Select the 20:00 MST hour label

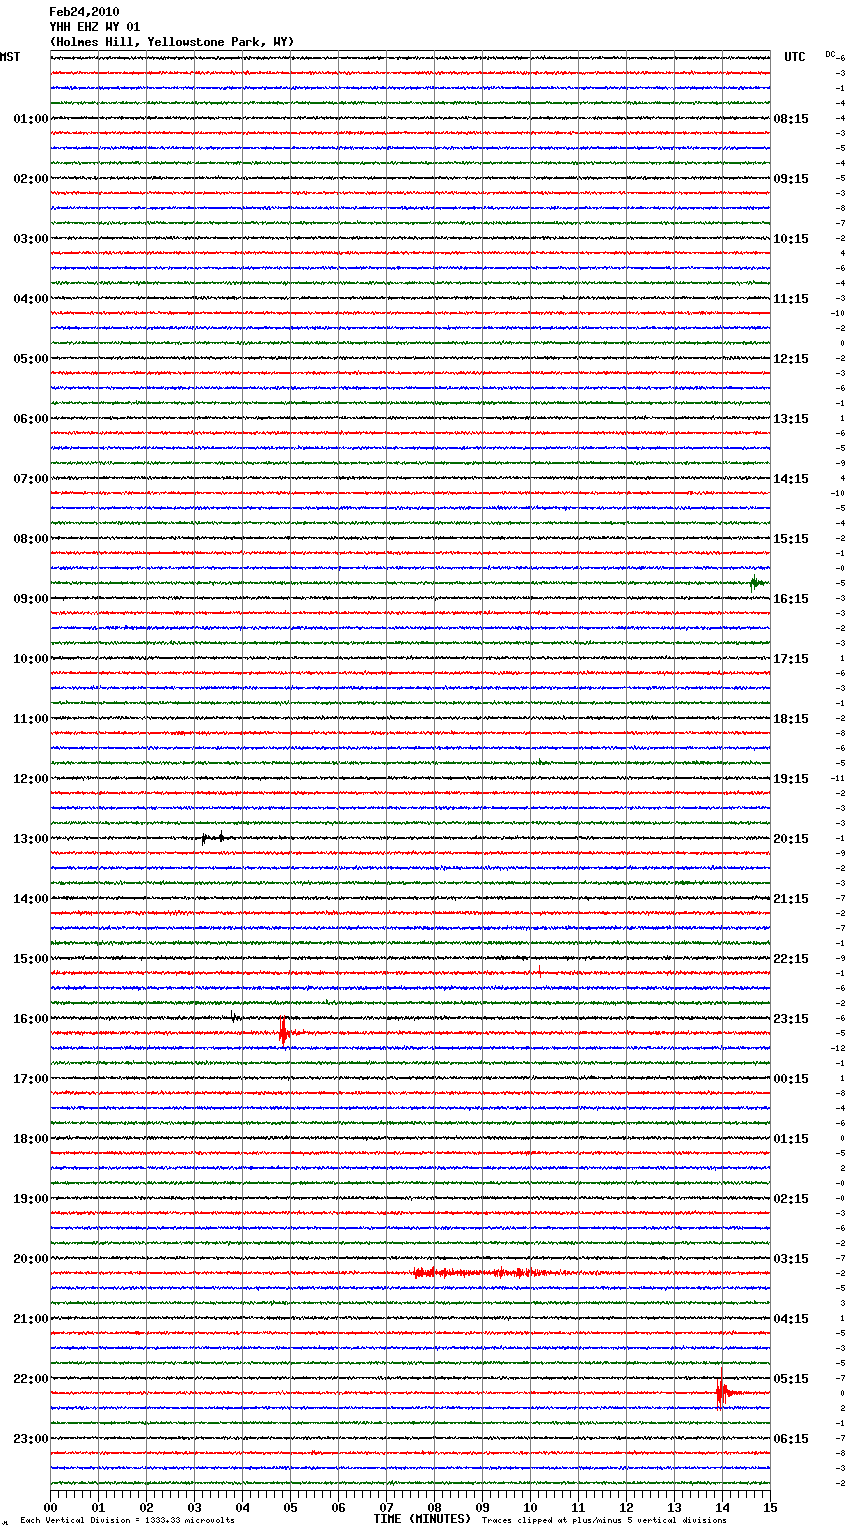31,1259
